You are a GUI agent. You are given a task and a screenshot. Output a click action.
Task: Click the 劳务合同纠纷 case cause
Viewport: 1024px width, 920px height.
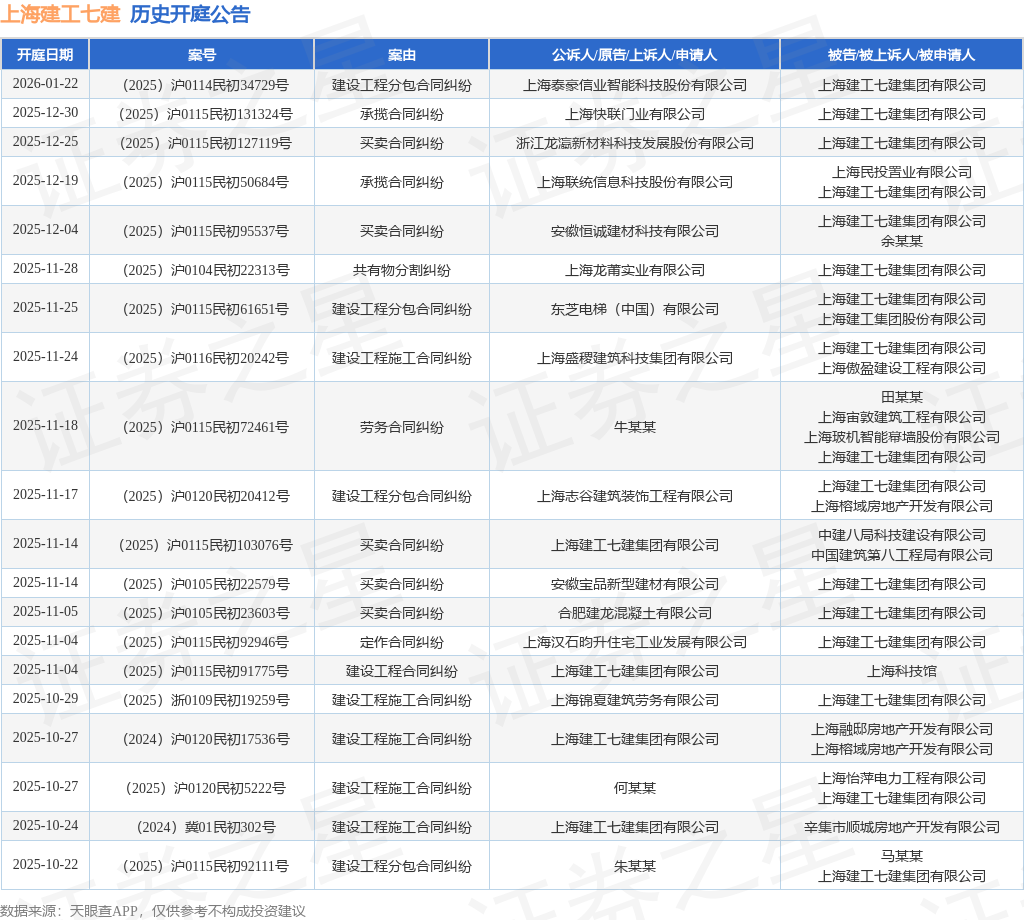coord(402,427)
